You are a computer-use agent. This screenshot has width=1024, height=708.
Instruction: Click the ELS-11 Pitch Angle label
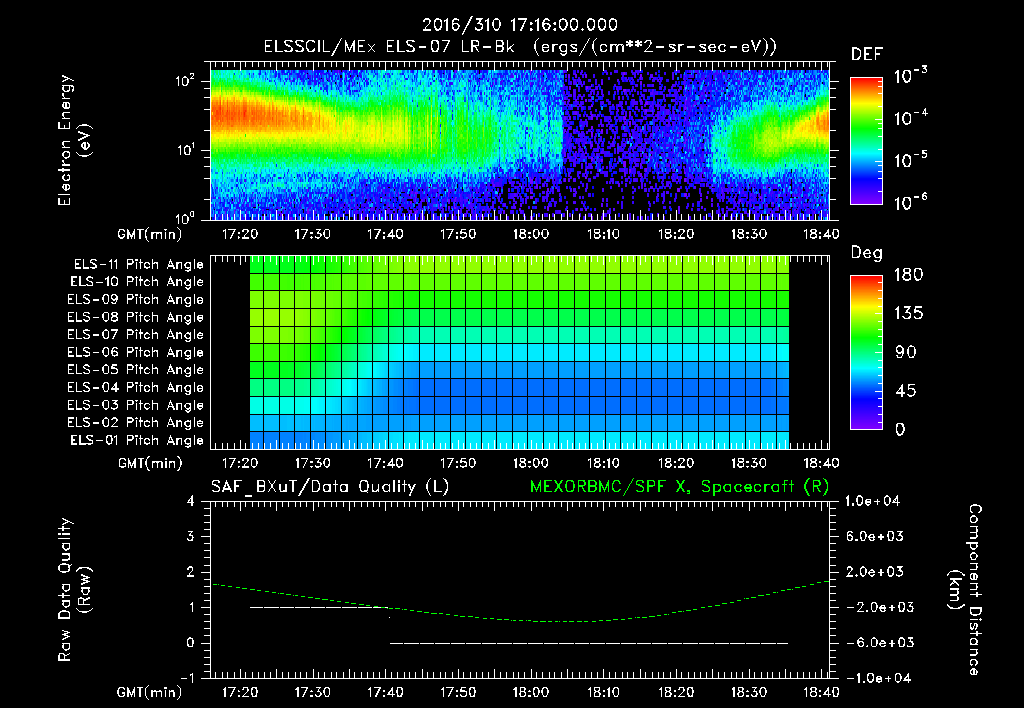138,265
